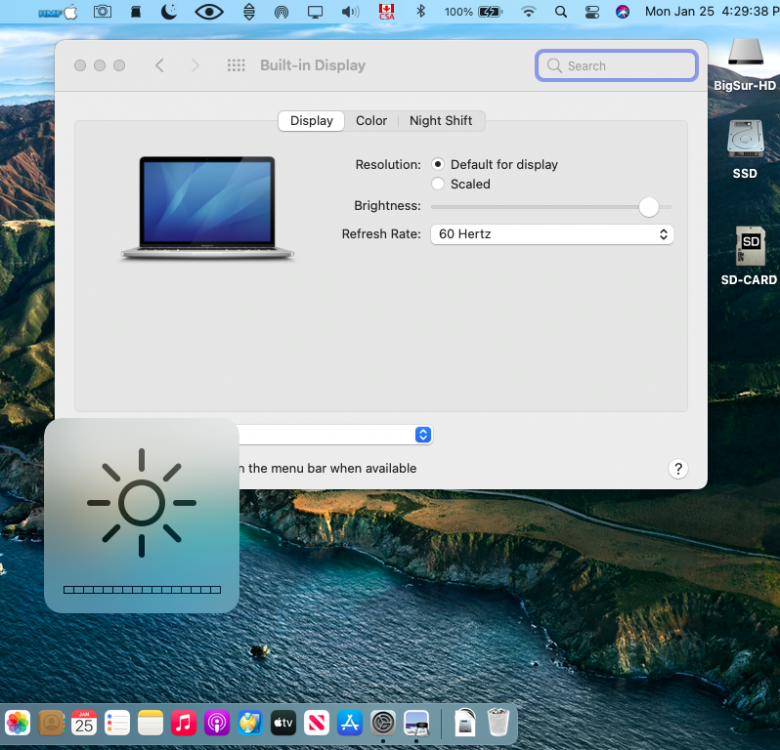Open News app in the Dock

[317, 723]
